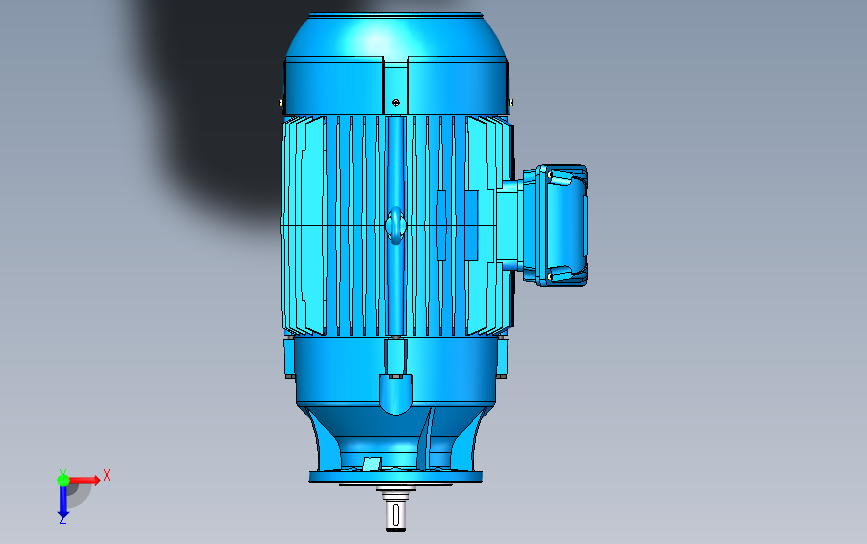This screenshot has width=867, height=544.
Task: Click the green Y axis dot of triad
Action: [63, 479]
